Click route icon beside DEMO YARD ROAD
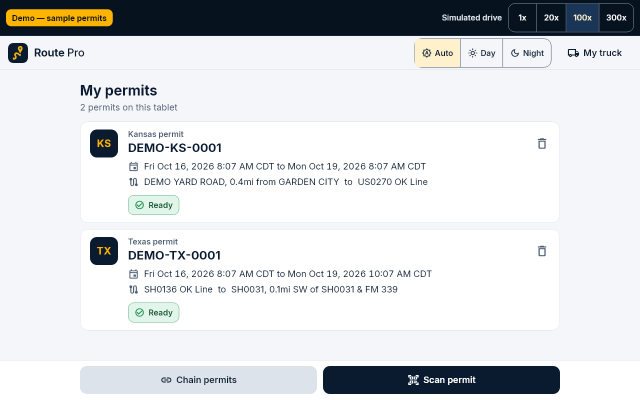Image resolution: width=640 pixels, height=400 pixels. point(133,182)
